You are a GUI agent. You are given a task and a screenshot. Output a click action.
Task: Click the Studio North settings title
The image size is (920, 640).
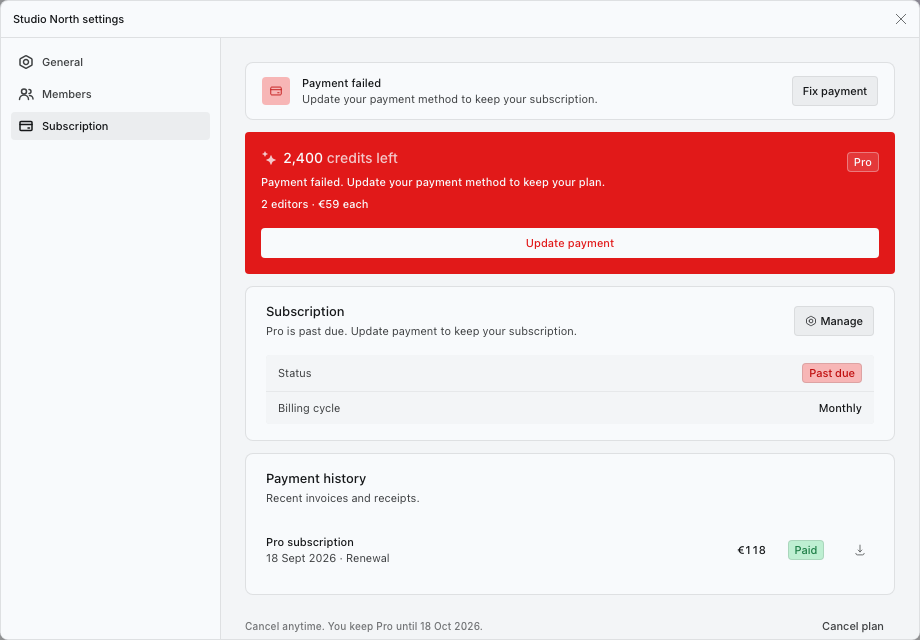(x=69, y=19)
